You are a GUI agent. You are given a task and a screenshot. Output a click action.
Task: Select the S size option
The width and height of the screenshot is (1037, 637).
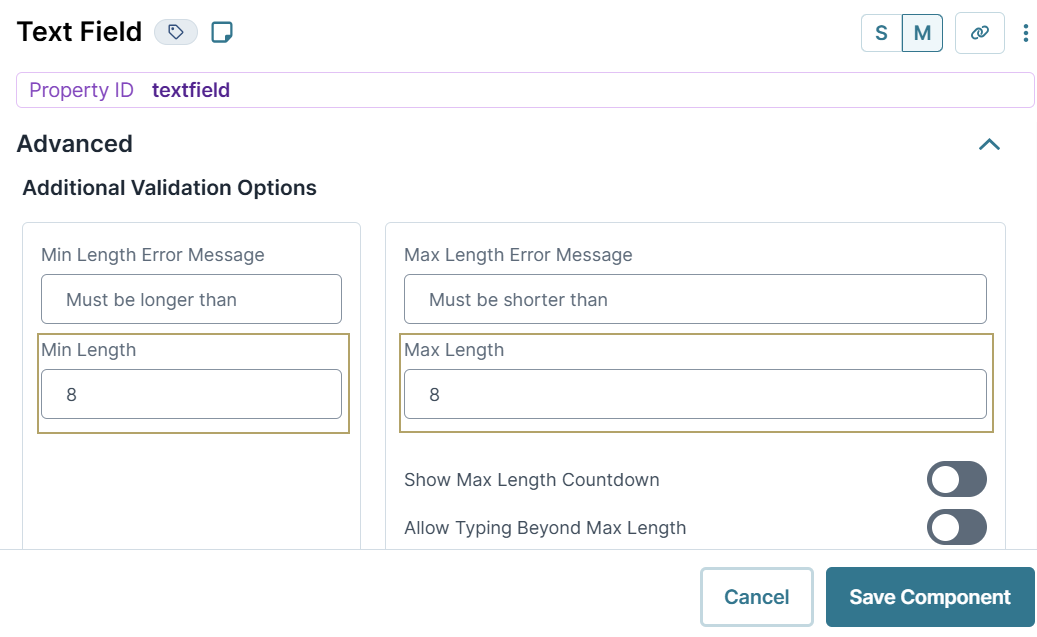(882, 32)
